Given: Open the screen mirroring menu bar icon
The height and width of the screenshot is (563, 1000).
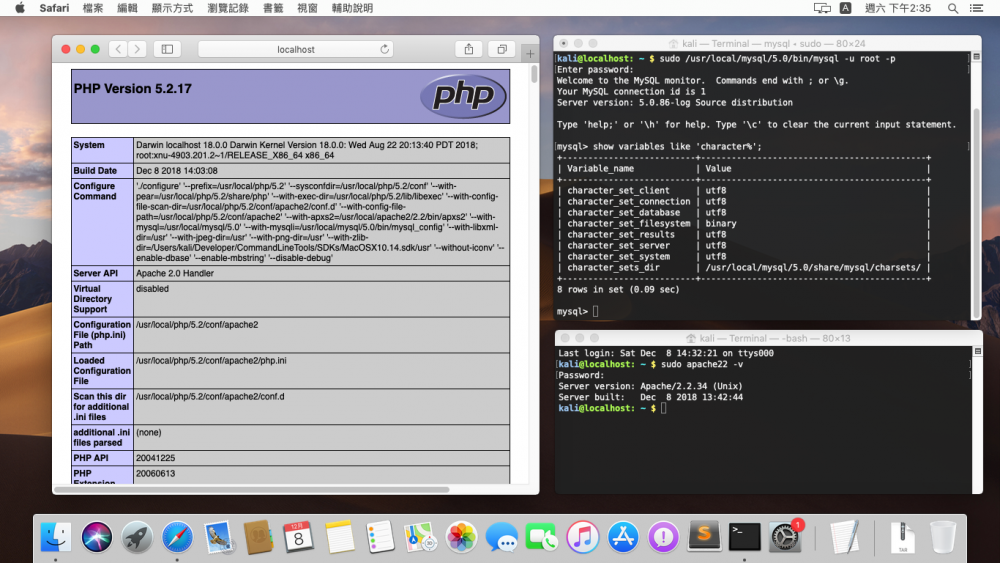Looking at the screenshot, I should 822,8.
